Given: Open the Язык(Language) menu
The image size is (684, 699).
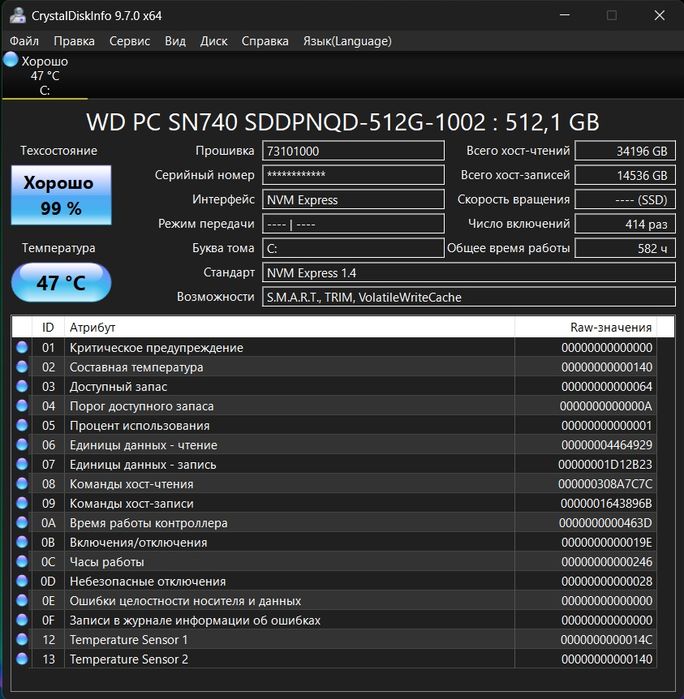Looking at the screenshot, I should pyautogui.click(x=347, y=41).
